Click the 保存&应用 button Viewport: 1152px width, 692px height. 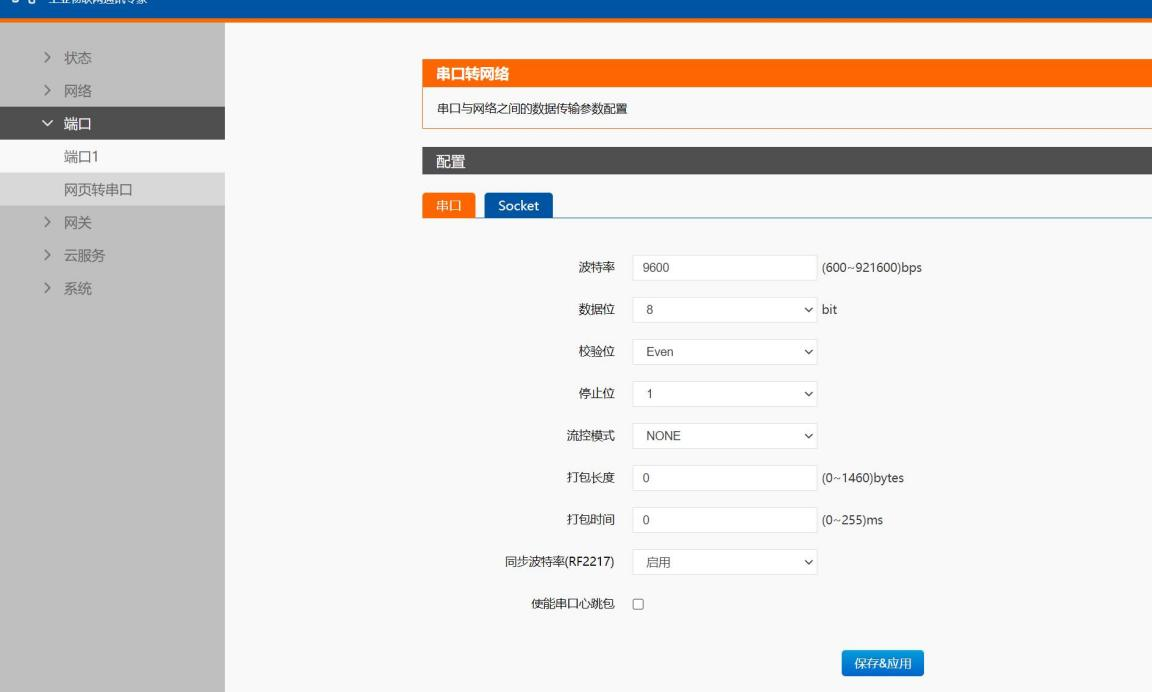tap(882, 664)
